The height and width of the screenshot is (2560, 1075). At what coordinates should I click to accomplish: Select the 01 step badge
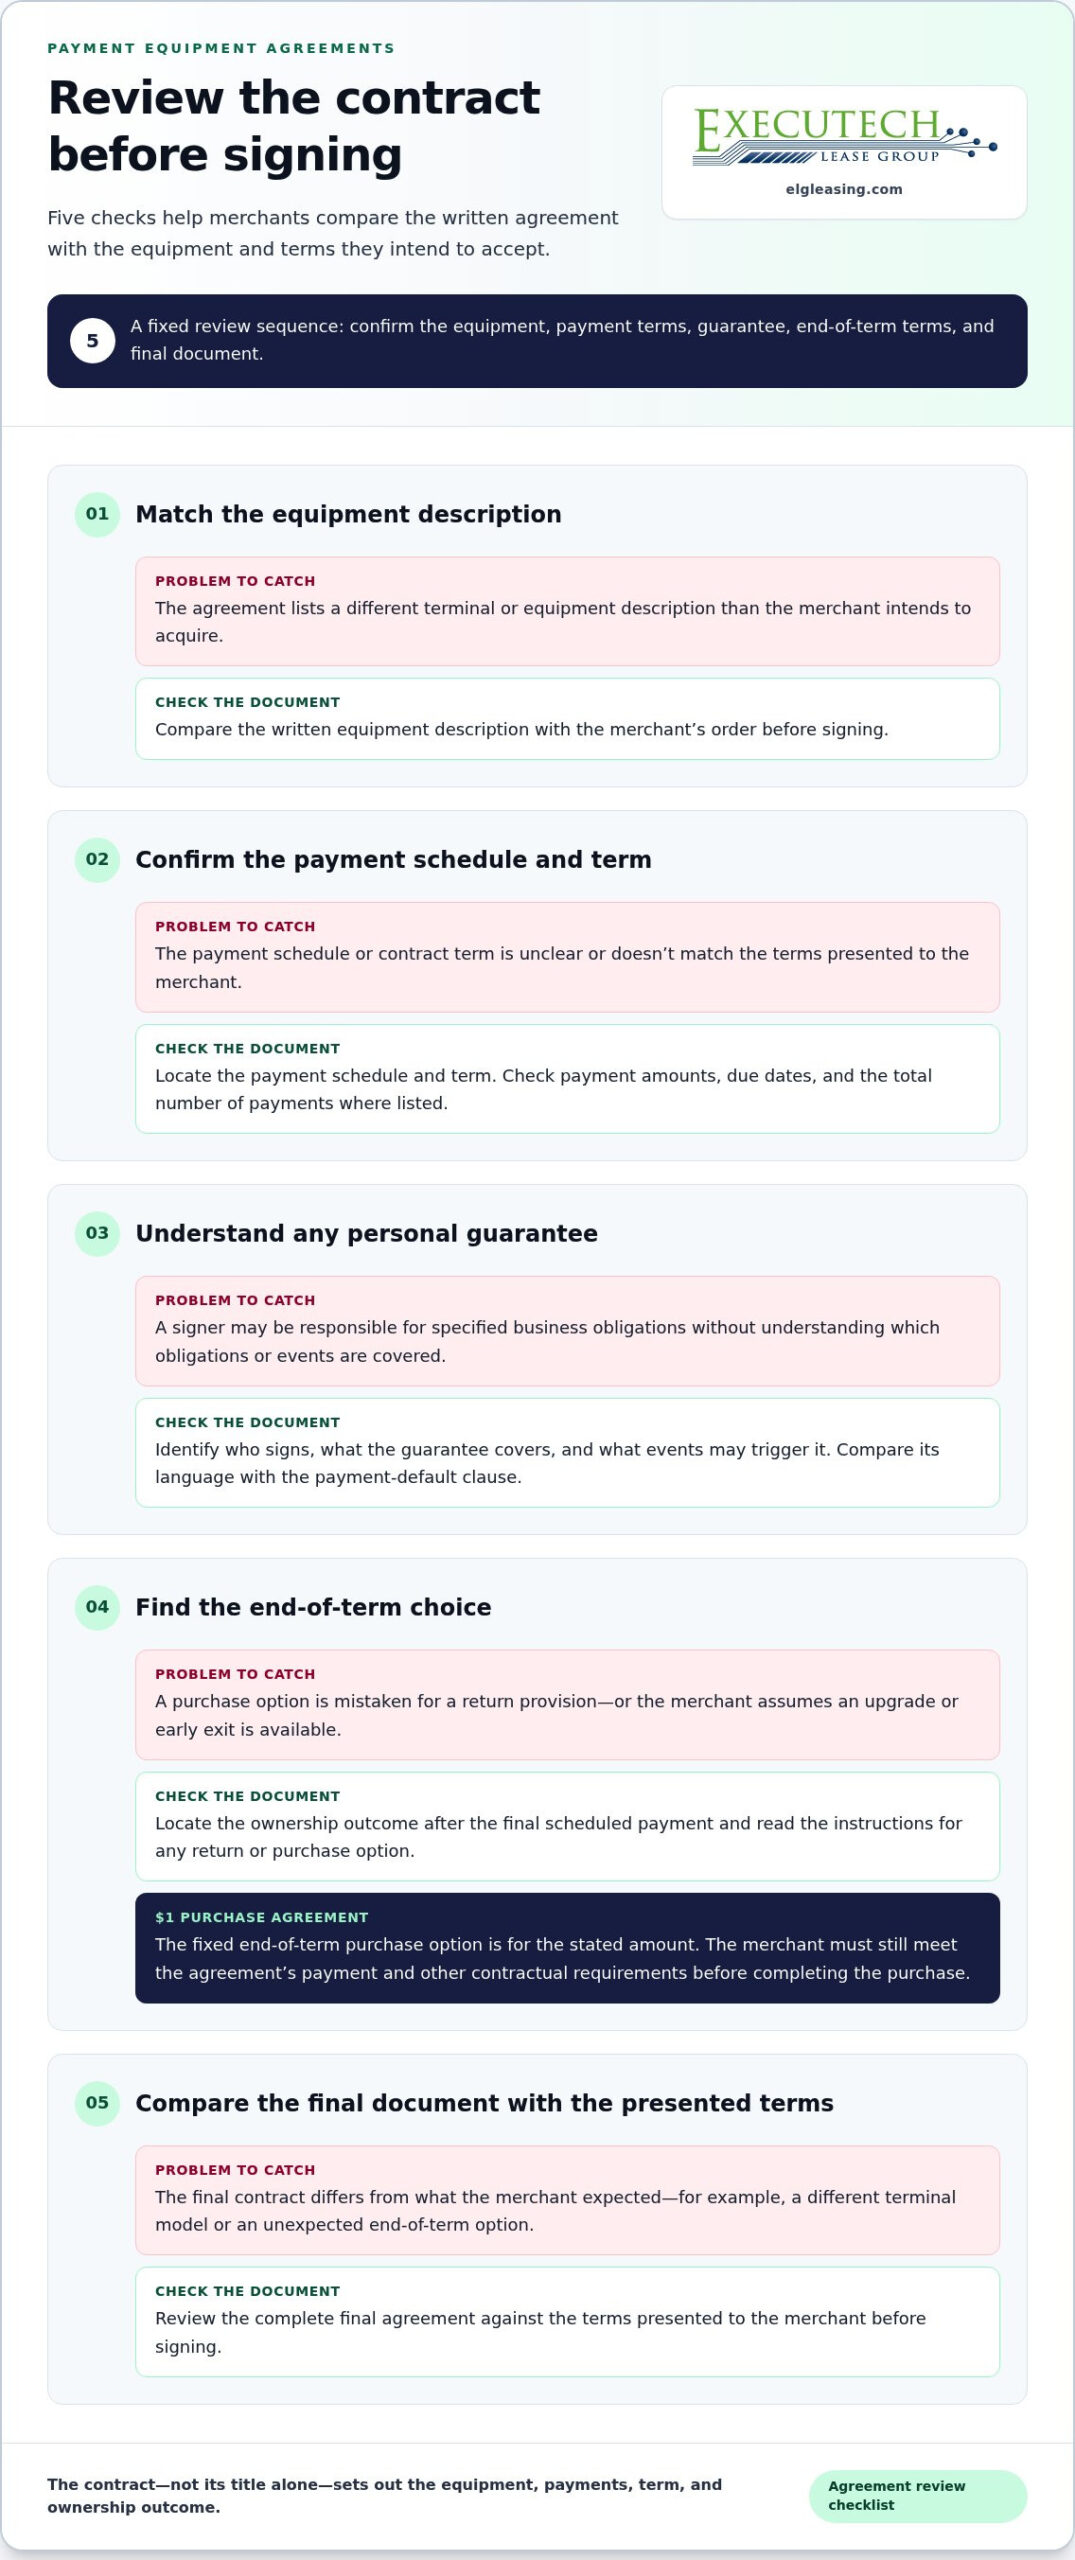(x=97, y=514)
